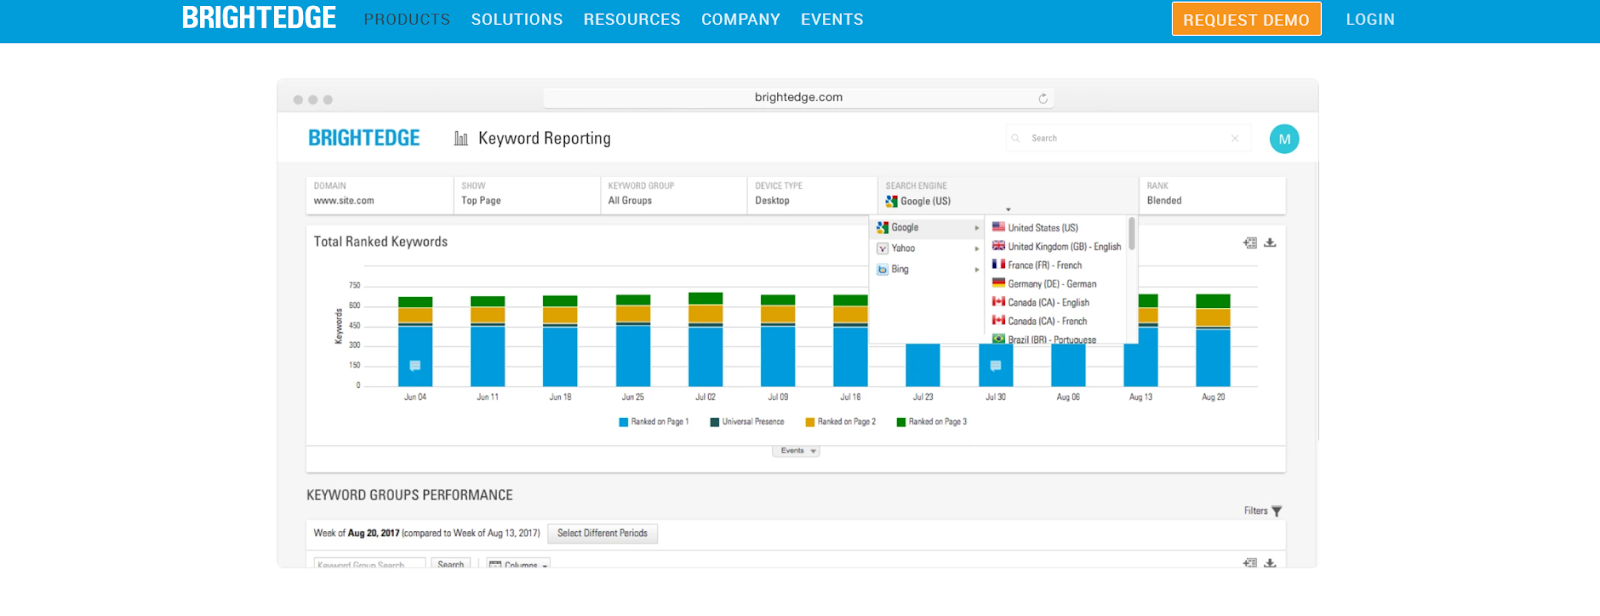Viewport: 1600px width, 616px height.
Task: Click the comment bubble on the Jun 04 bar
Action: coord(415,366)
